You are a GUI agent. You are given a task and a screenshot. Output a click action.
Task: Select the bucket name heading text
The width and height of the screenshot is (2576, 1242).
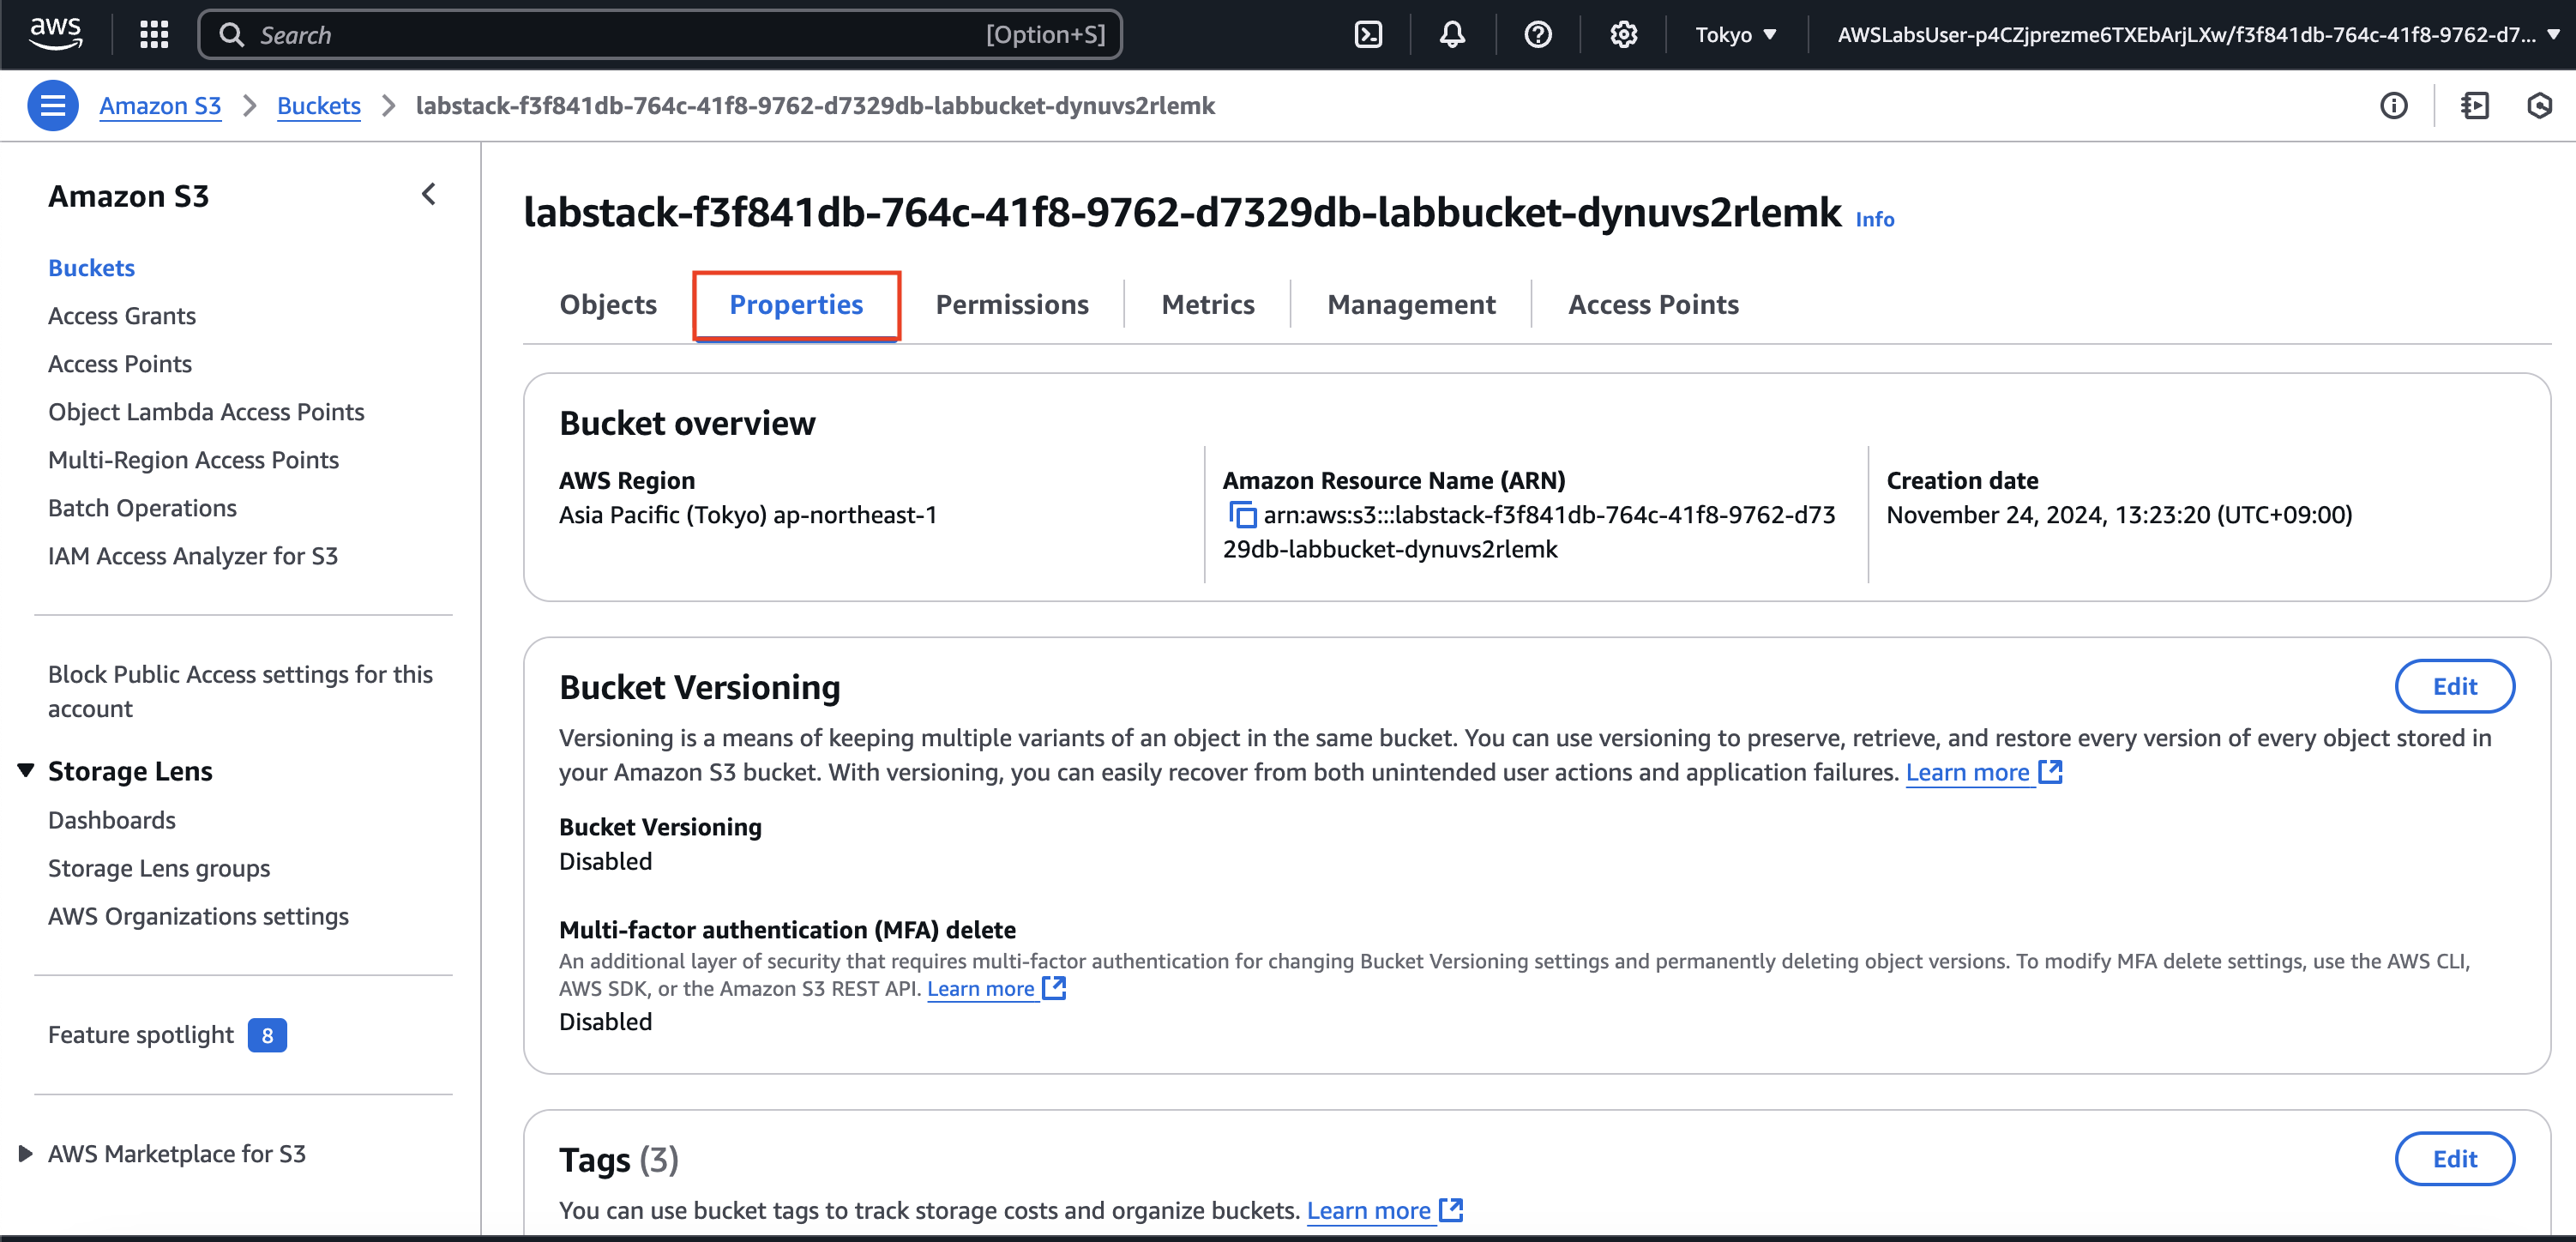[1182, 213]
